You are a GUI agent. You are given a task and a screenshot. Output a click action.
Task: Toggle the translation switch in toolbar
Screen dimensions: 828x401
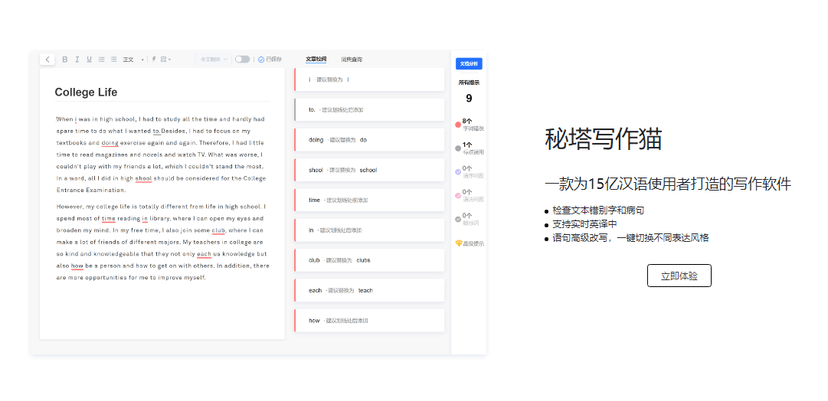[x=242, y=59]
